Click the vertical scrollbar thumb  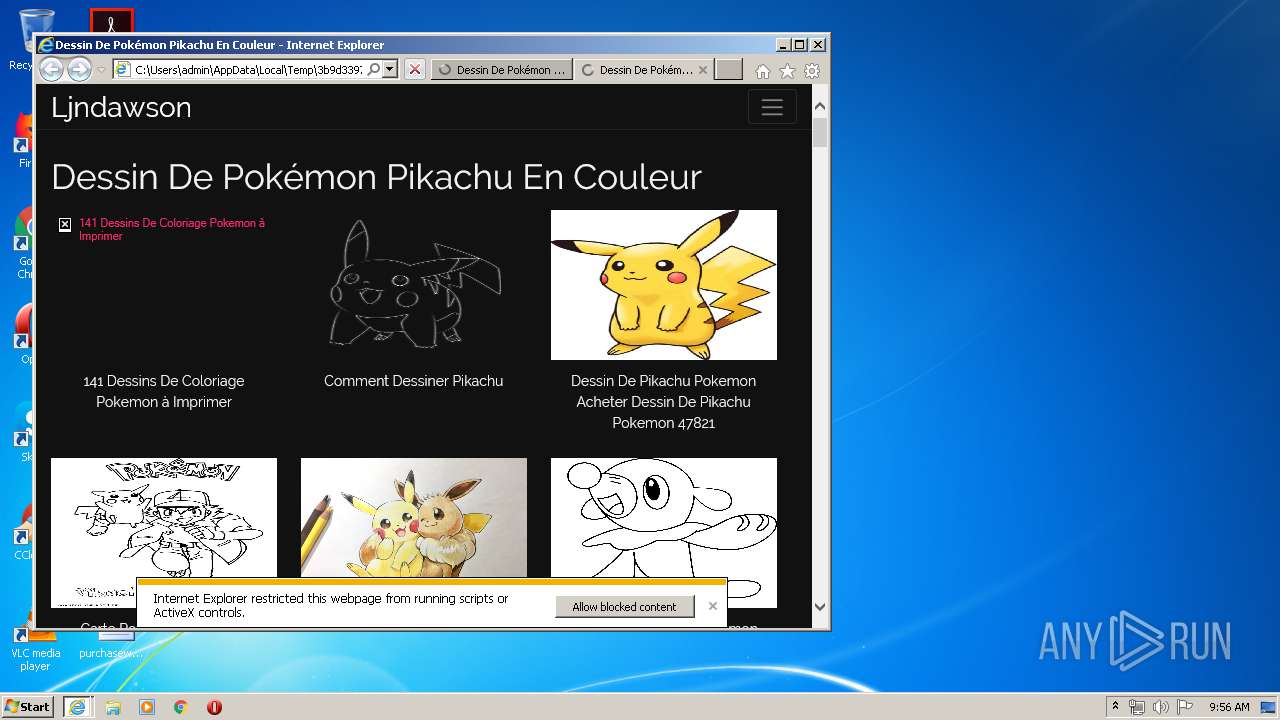point(820,133)
